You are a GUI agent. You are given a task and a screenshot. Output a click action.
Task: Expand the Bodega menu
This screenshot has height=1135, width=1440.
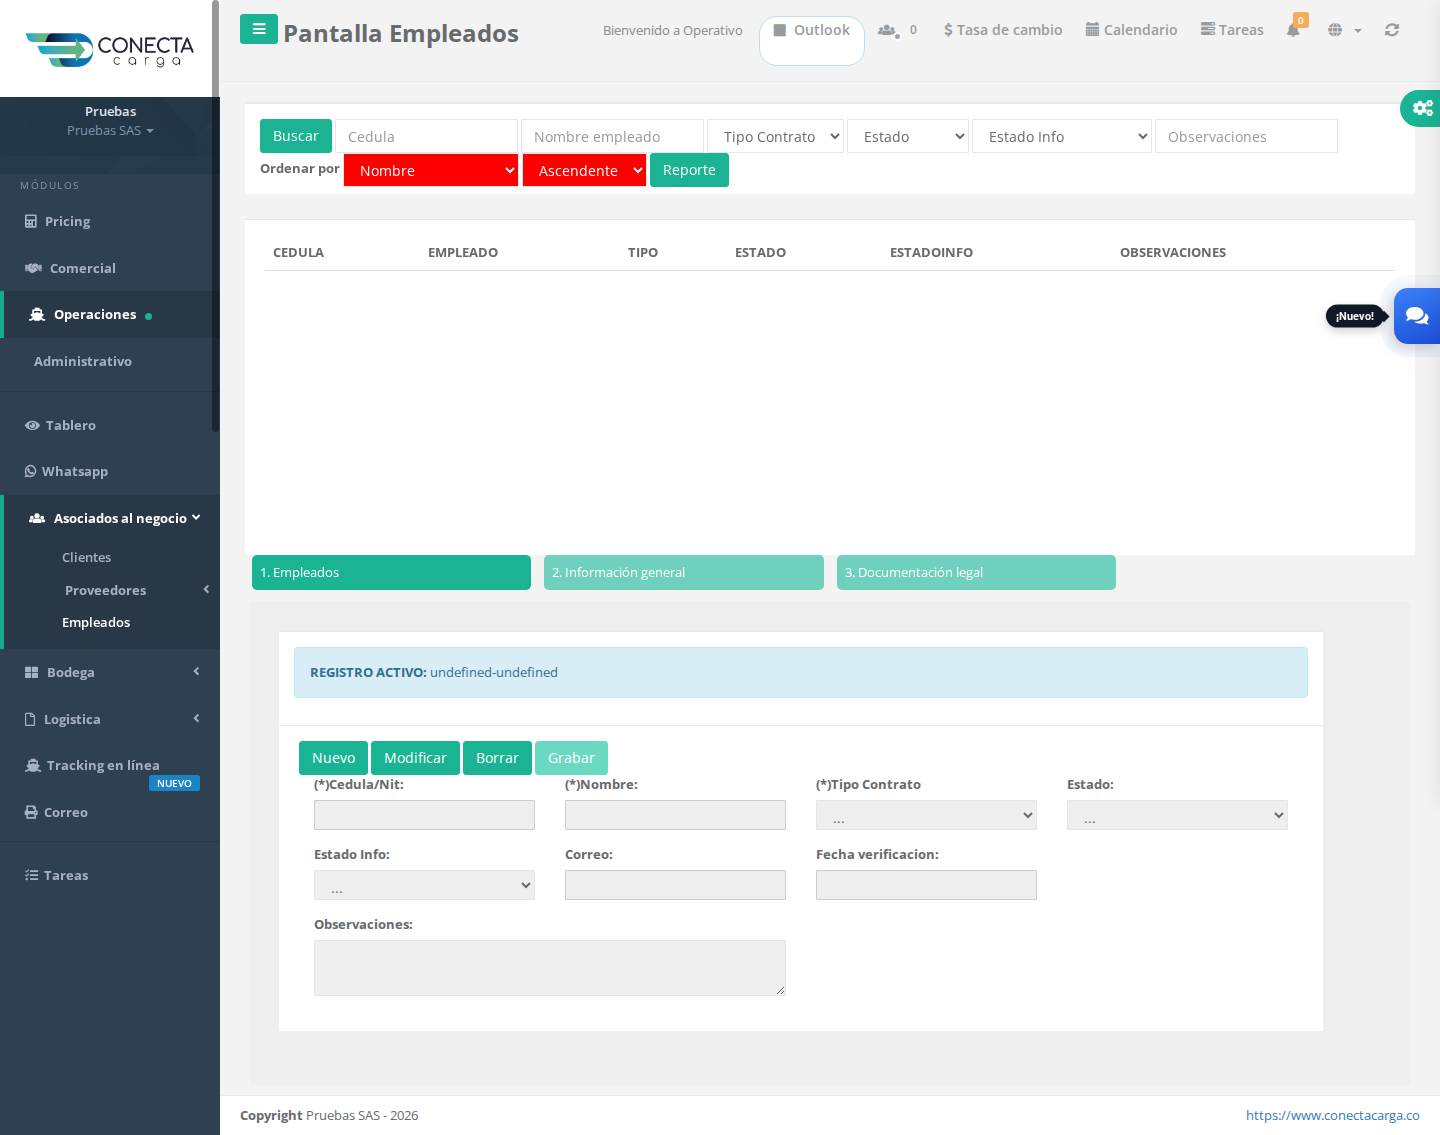[110, 672]
